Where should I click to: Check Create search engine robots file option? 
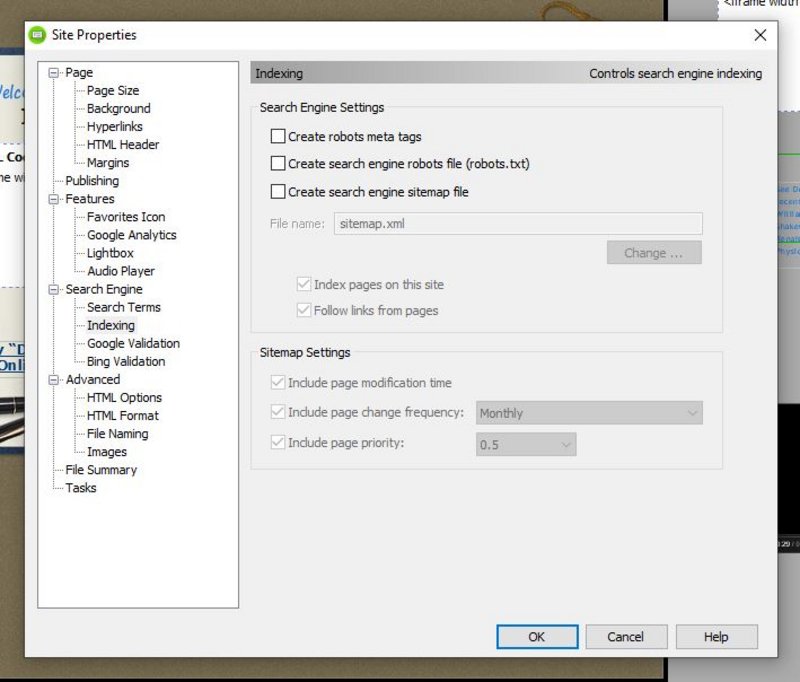pyautogui.click(x=278, y=163)
